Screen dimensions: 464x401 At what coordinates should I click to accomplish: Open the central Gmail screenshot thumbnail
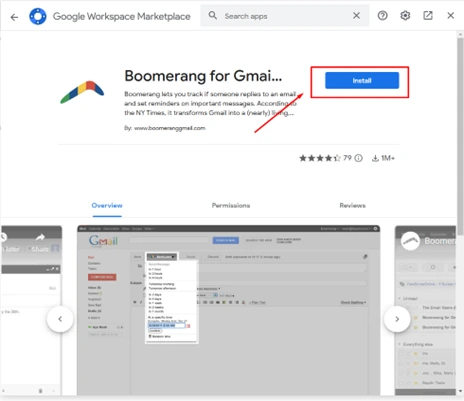tap(229, 310)
